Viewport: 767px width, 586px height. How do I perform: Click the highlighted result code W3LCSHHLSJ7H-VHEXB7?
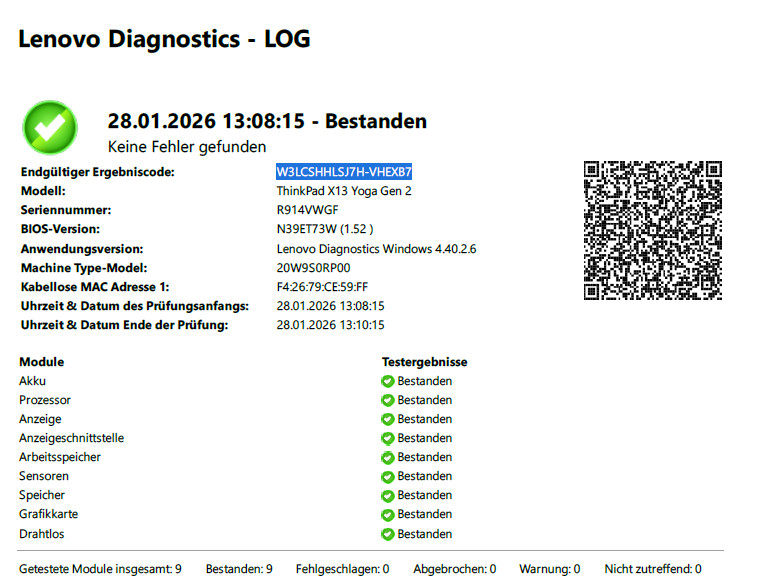coord(344,172)
